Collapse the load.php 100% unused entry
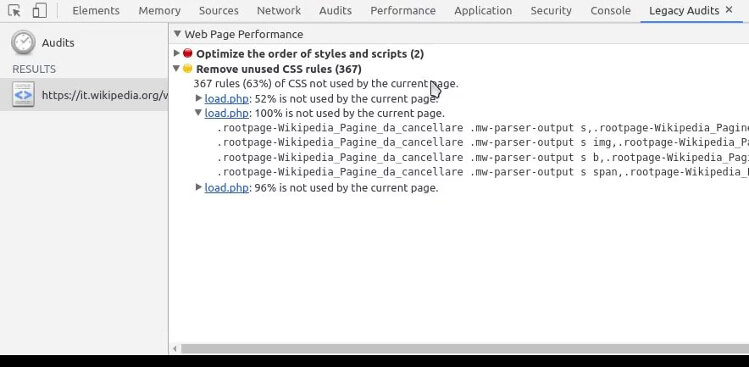 198,113
